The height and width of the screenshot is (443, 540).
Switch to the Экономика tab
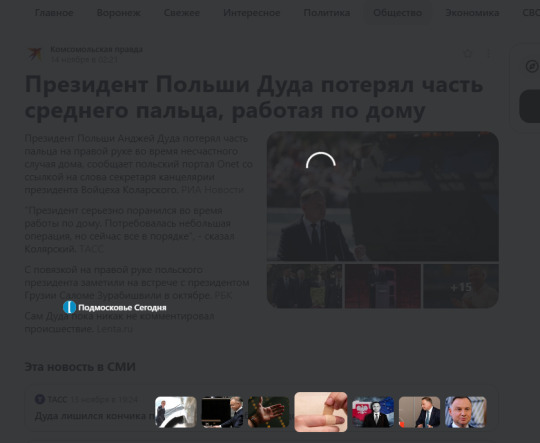click(x=472, y=13)
